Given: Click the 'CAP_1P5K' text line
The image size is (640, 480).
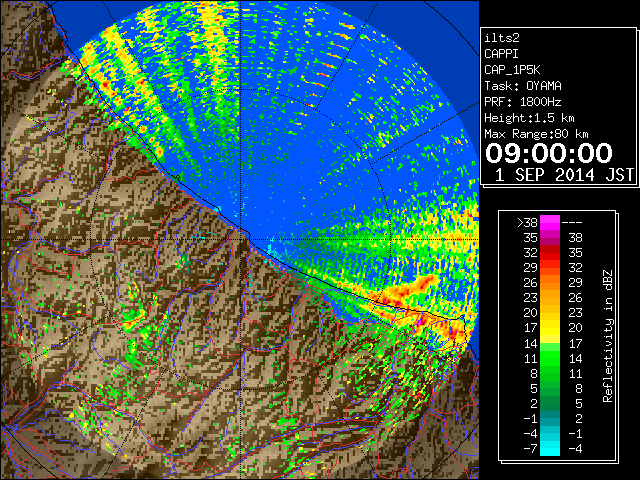Looking at the screenshot, I should pyautogui.click(x=512, y=70).
